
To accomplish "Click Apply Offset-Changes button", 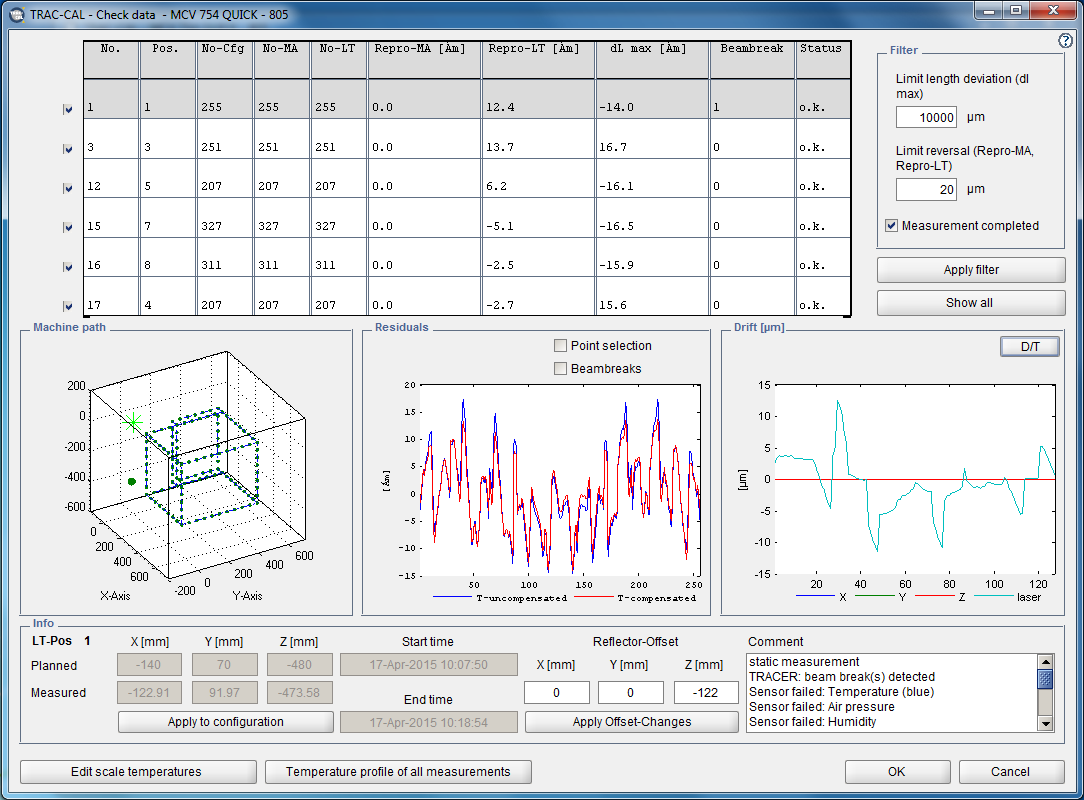I will (632, 722).
